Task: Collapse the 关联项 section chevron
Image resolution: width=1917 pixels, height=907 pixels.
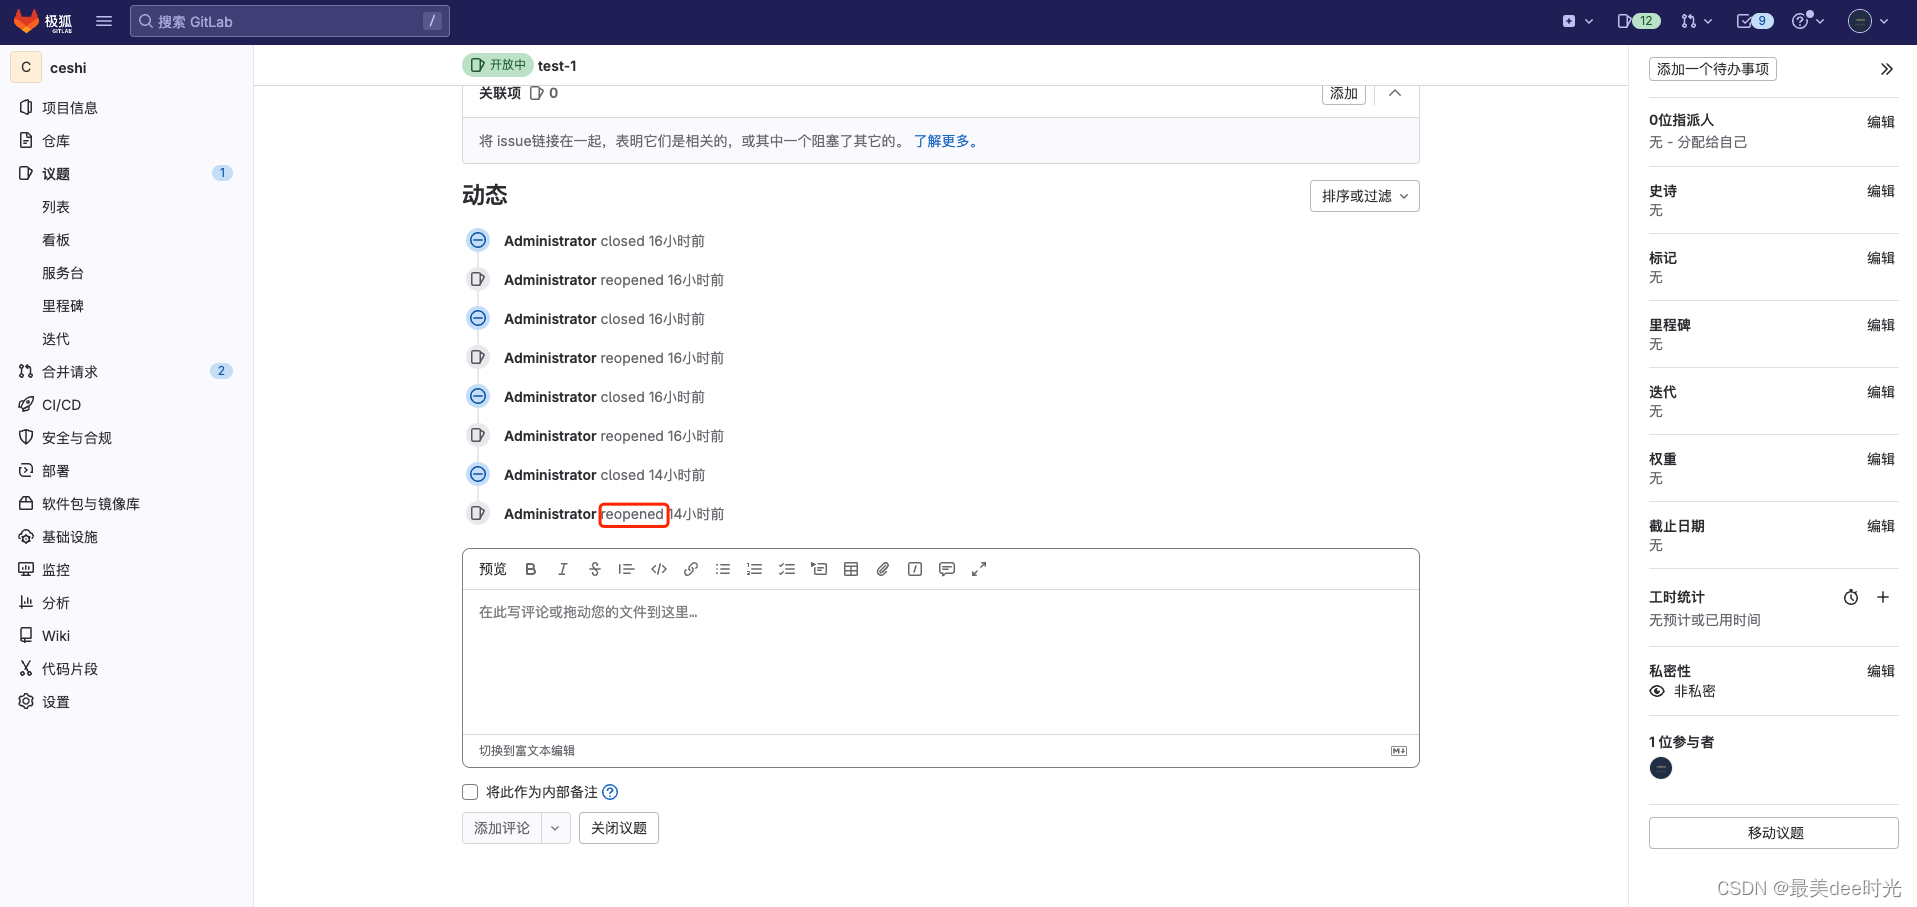Action: click(1394, 93)
